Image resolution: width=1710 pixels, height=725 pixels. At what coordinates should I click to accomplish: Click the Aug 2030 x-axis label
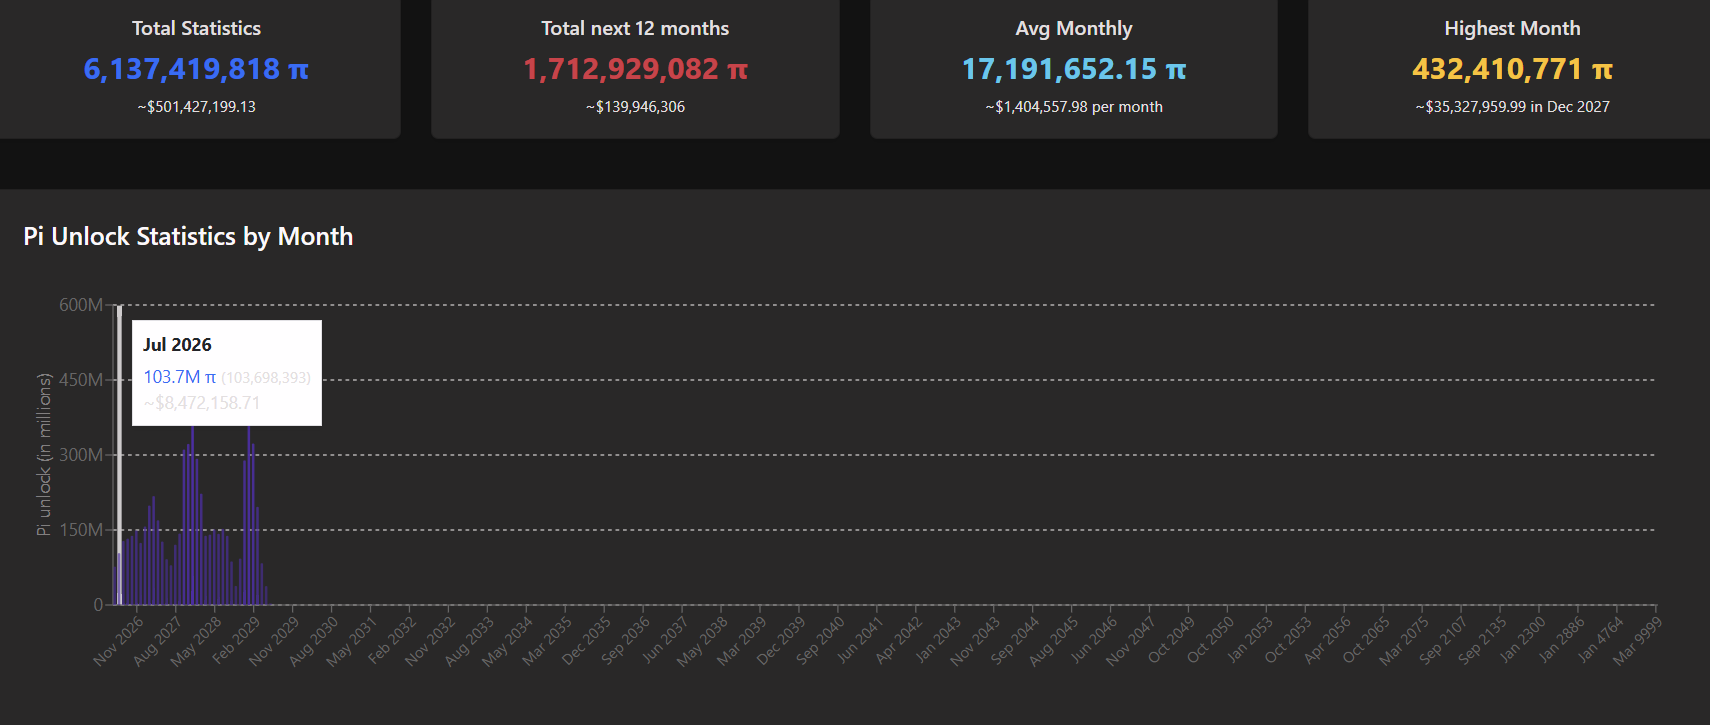click(x=314, y=641)
